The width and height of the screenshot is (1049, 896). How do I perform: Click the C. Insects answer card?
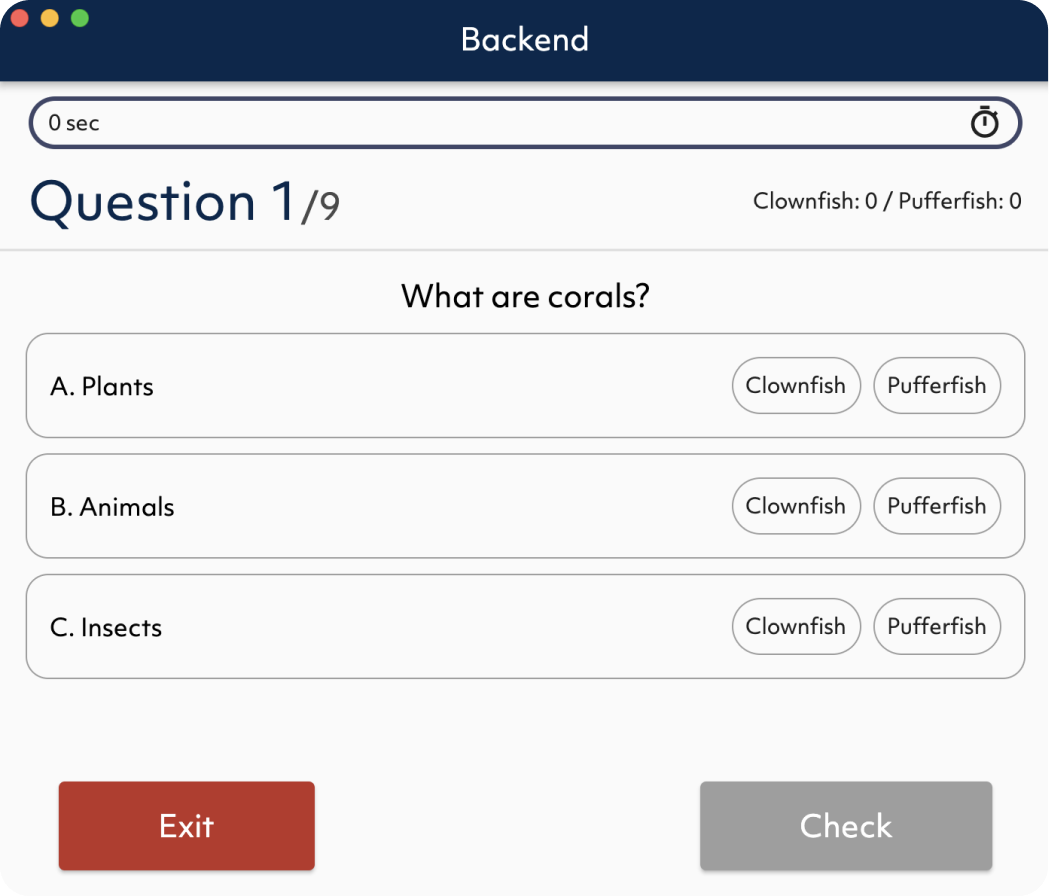(x=525, y=626)
